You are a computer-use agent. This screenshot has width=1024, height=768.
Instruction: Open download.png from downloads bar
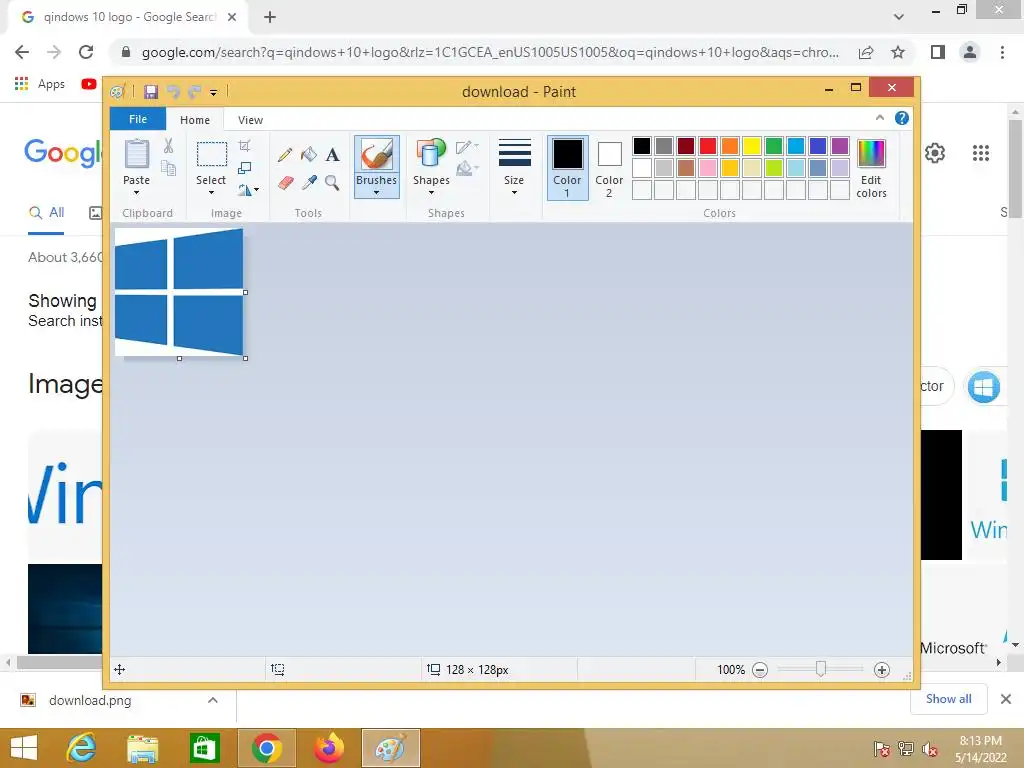(x=89, y=700)
